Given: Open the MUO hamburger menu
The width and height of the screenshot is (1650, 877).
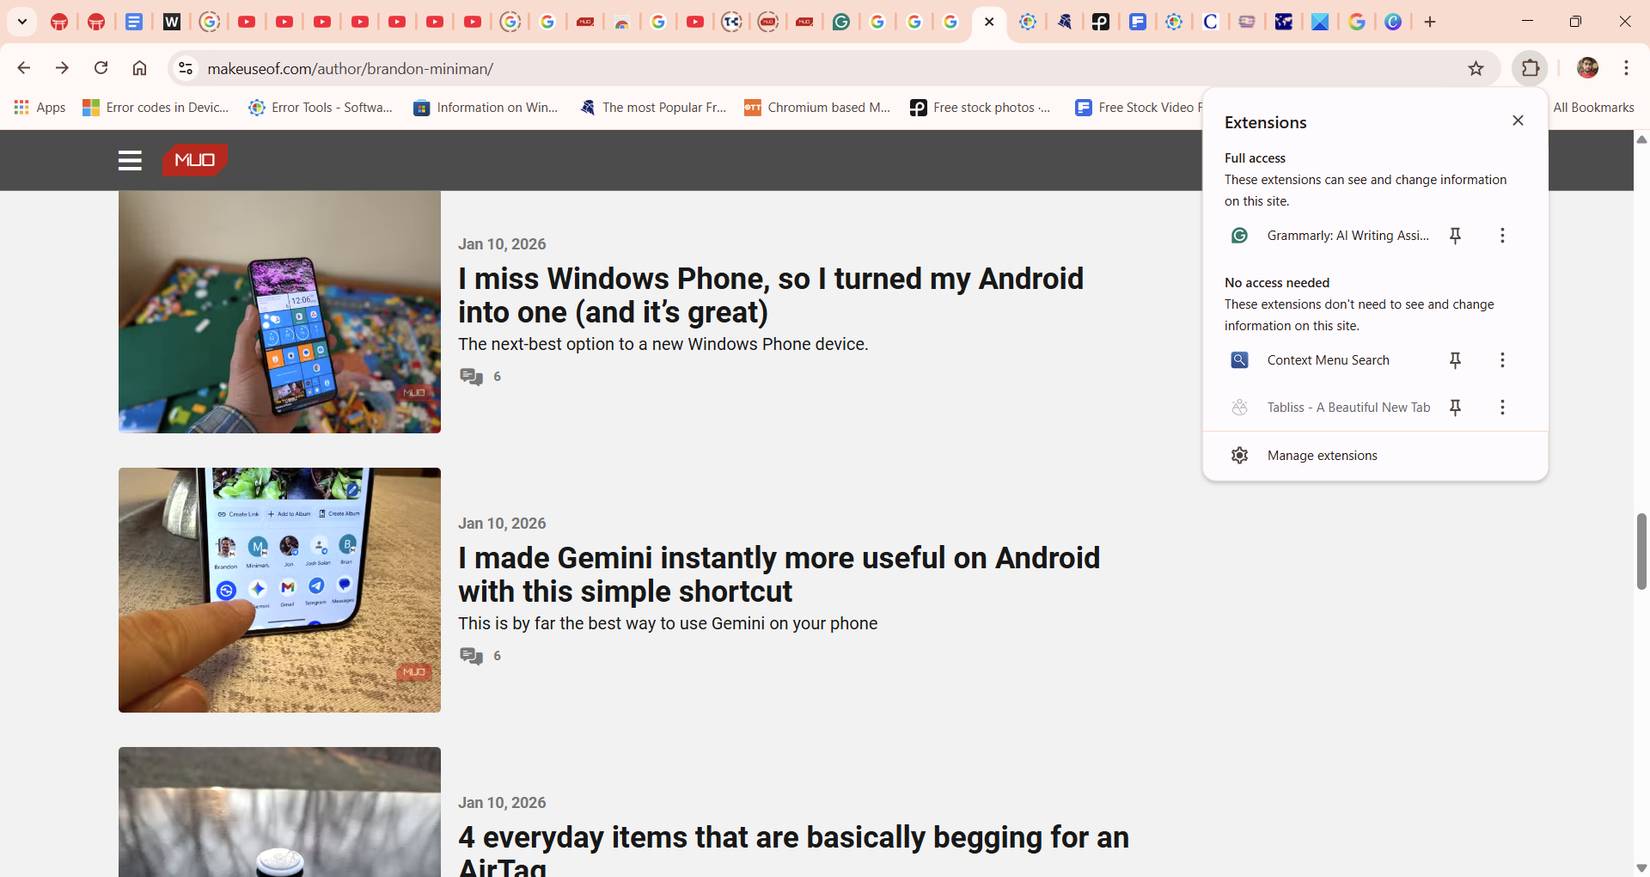Looking at the screenshot, I should coord(130,160).
